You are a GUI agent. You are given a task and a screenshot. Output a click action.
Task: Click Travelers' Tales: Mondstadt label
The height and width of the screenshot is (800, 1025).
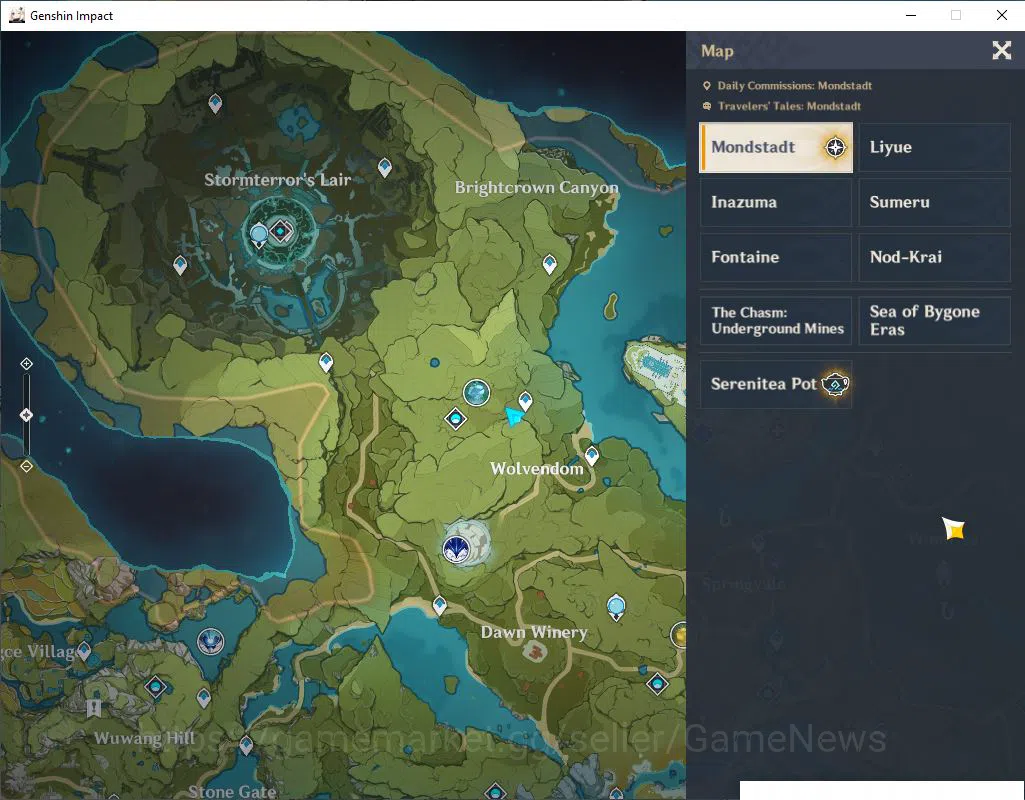(789, 106)
